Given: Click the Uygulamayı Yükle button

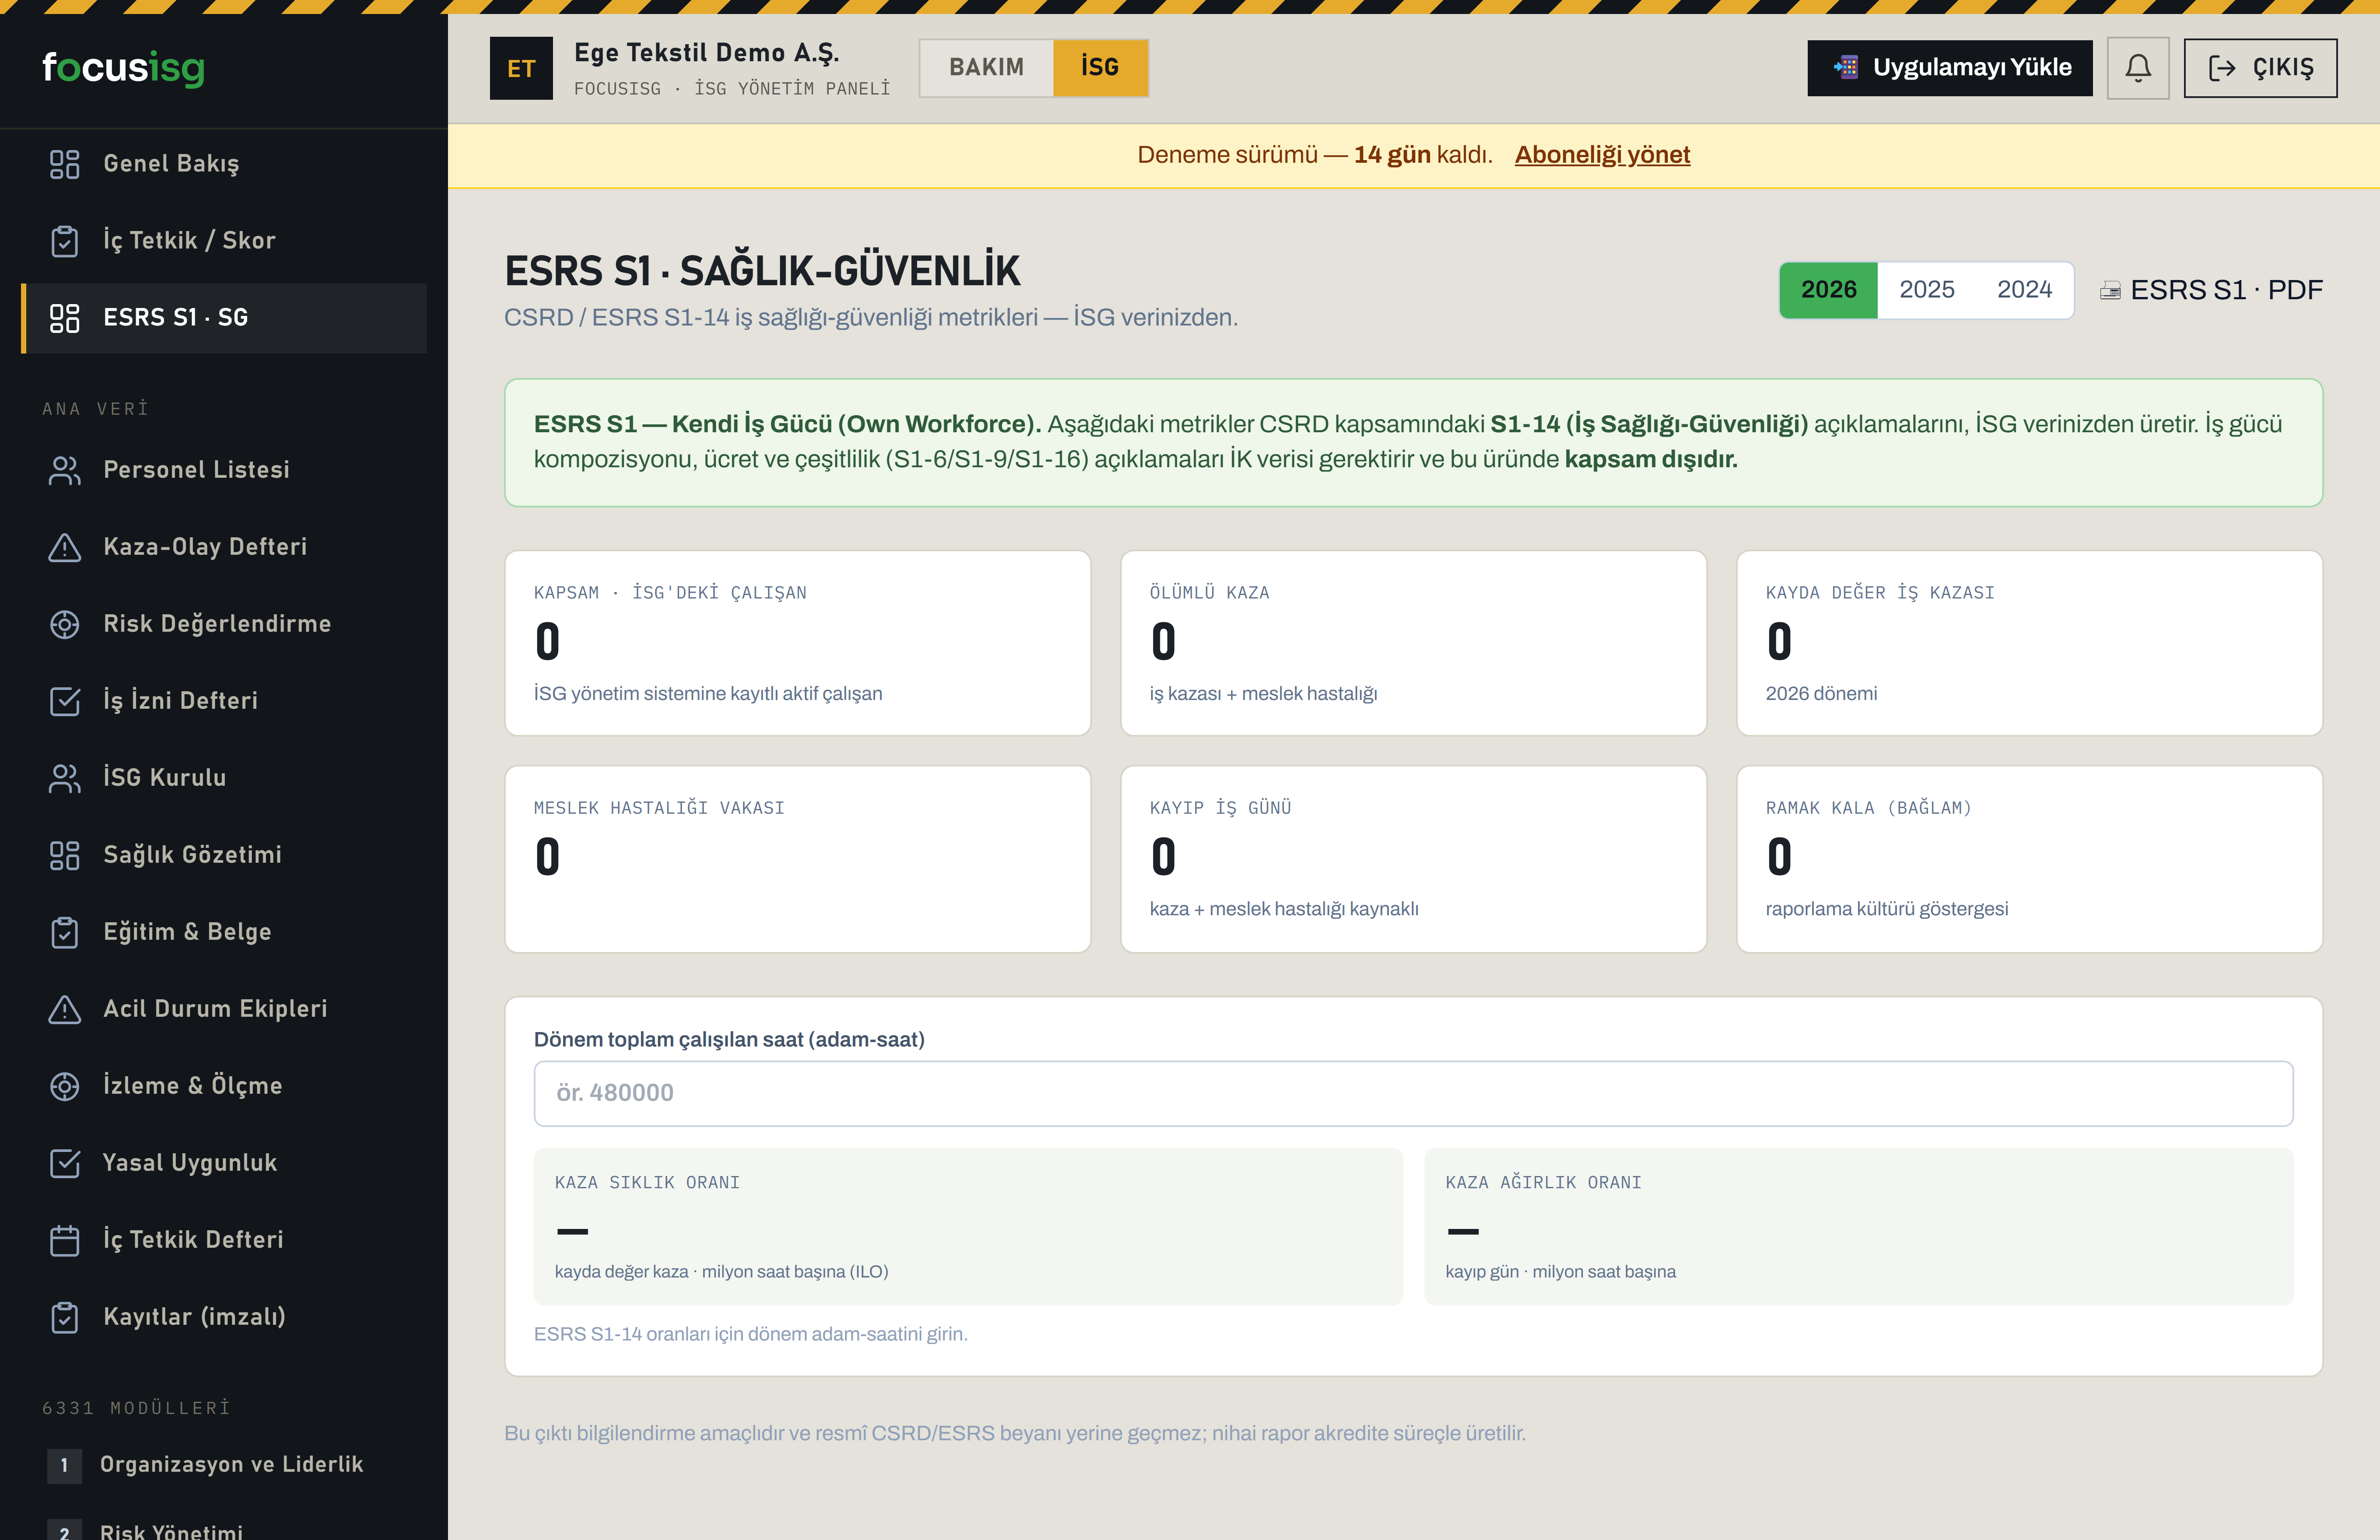Looking at the screenshot, I should [1950, 68].
